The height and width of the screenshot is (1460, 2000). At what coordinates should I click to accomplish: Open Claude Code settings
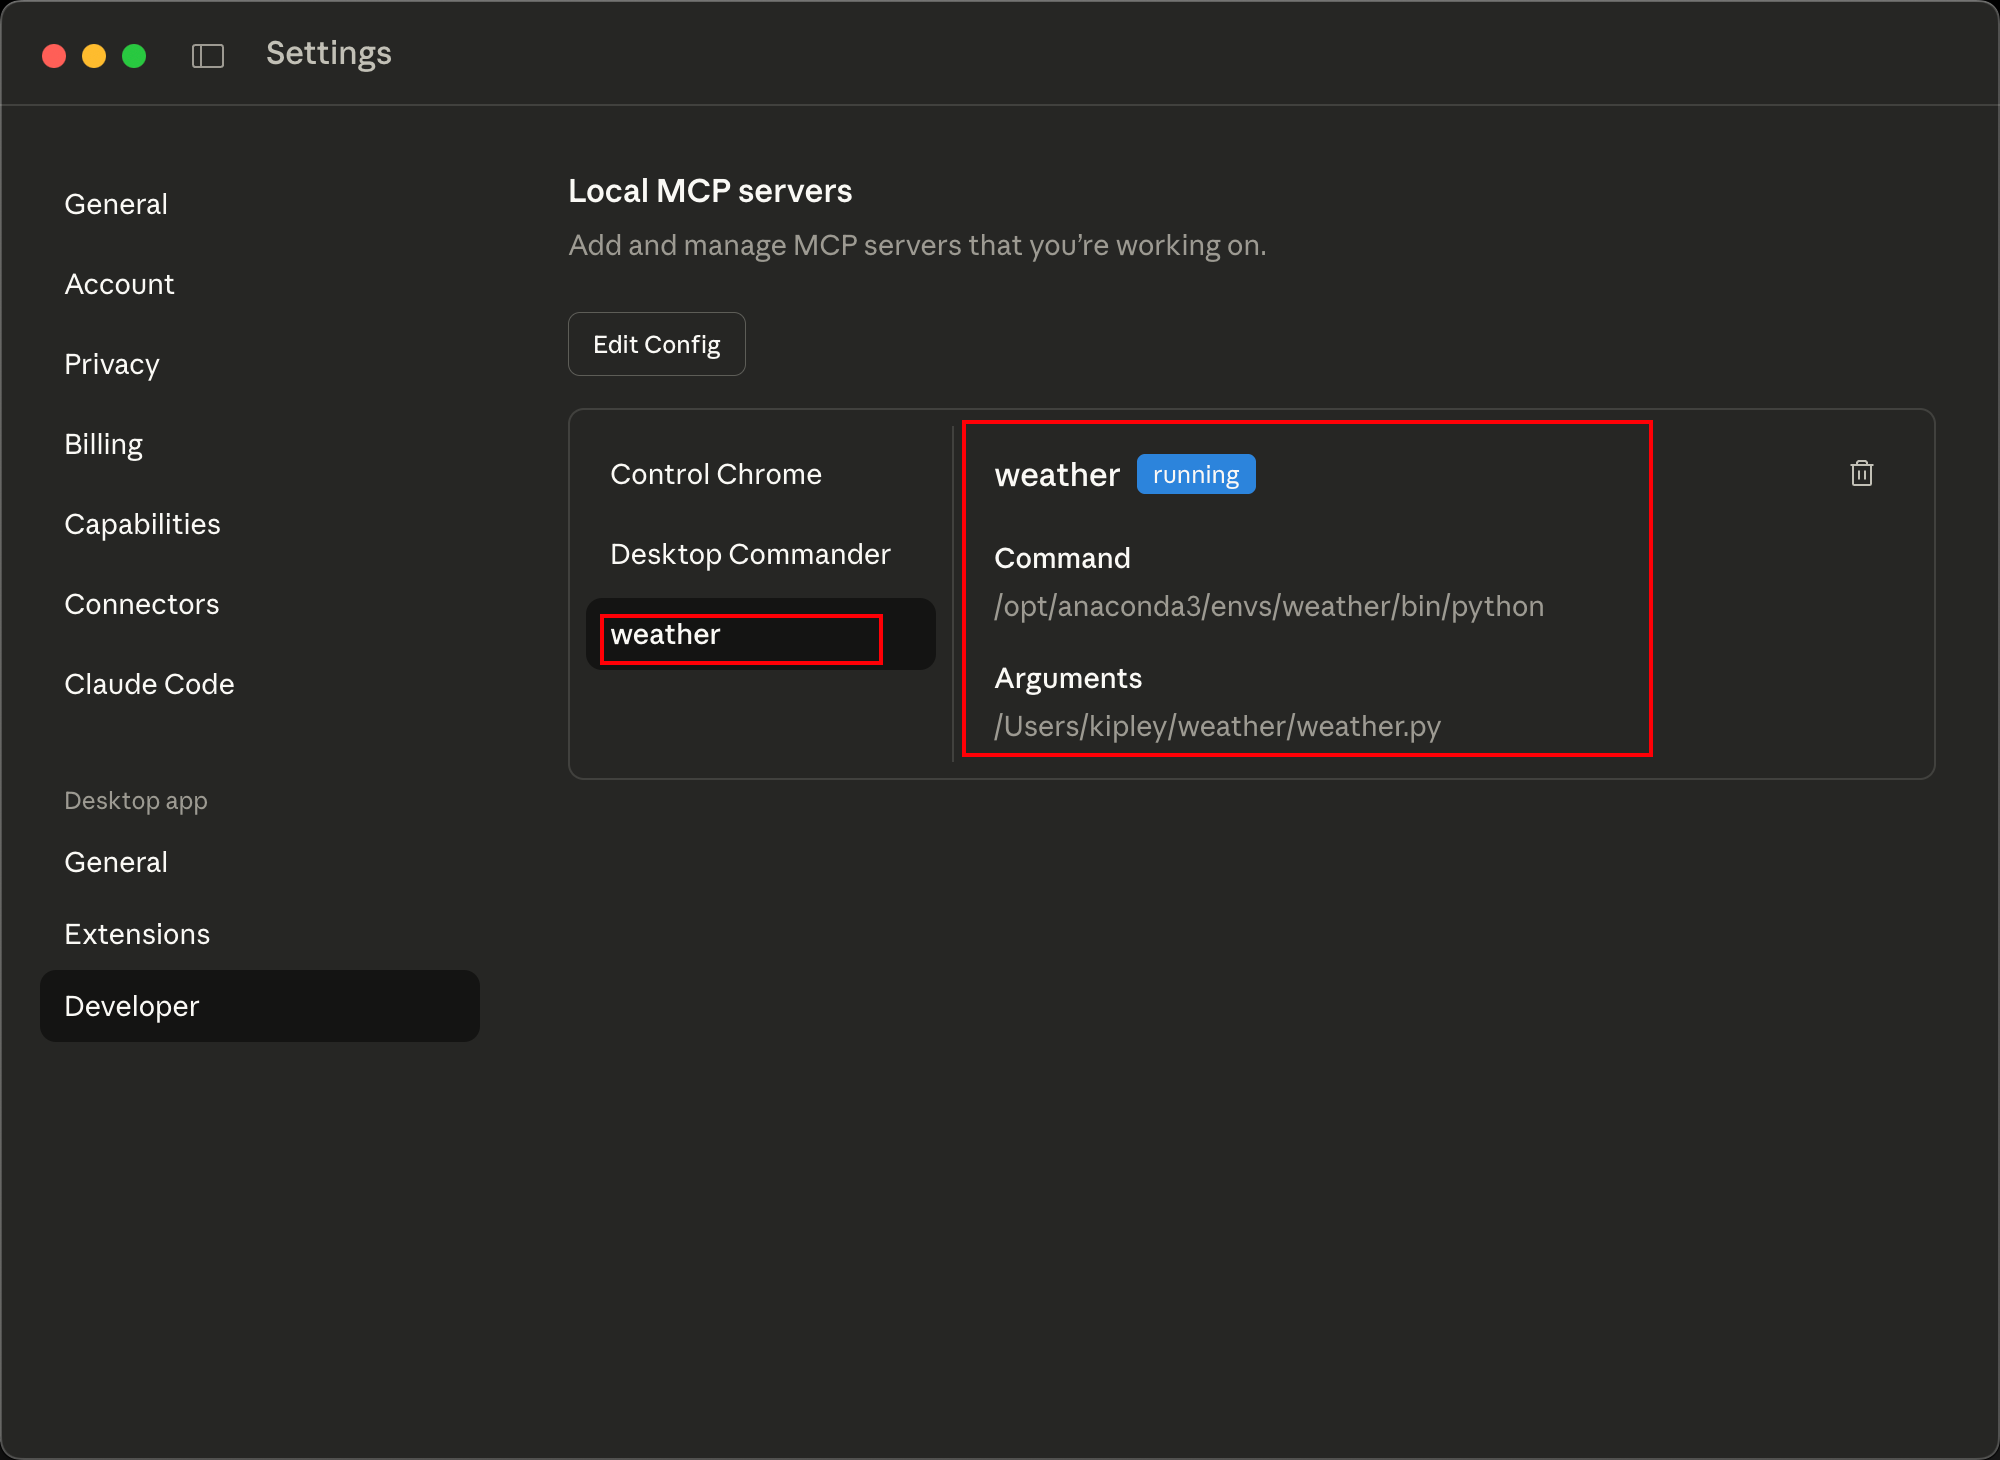tap(149, 684)
